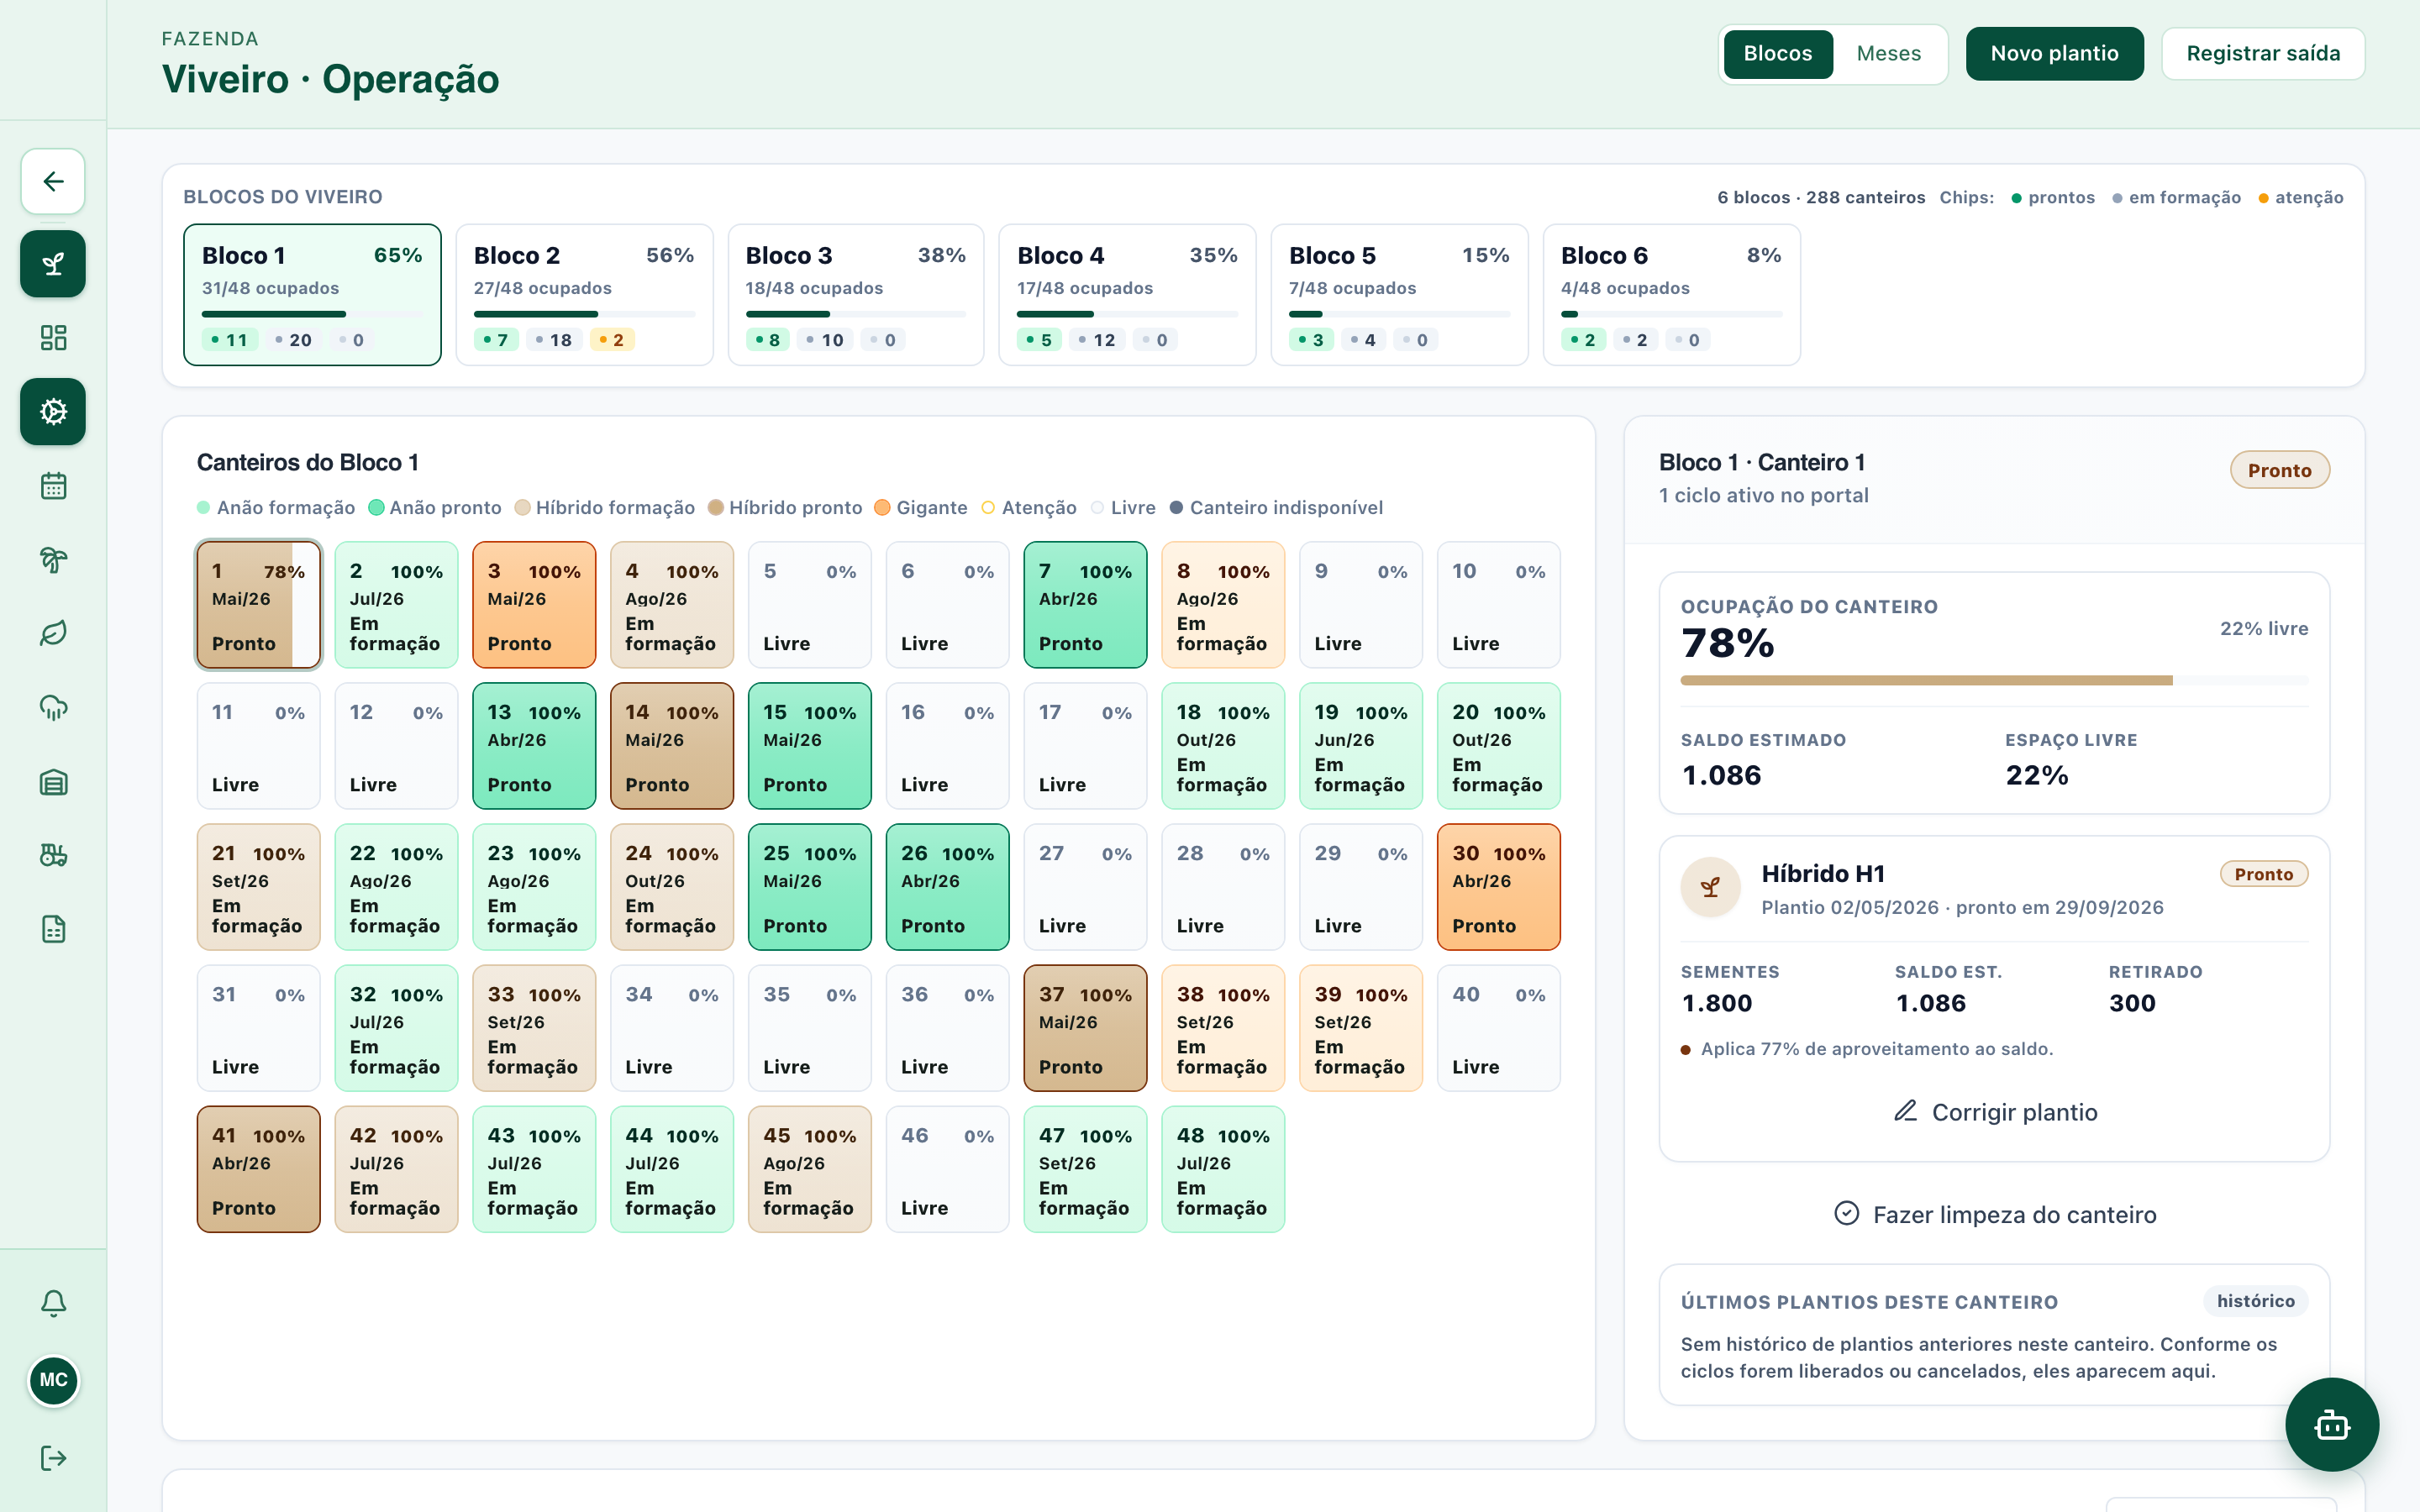Click the pencil icon in Corrigir plantio
The height and width of the screenshot is (1512, 2420).
1905,1112
